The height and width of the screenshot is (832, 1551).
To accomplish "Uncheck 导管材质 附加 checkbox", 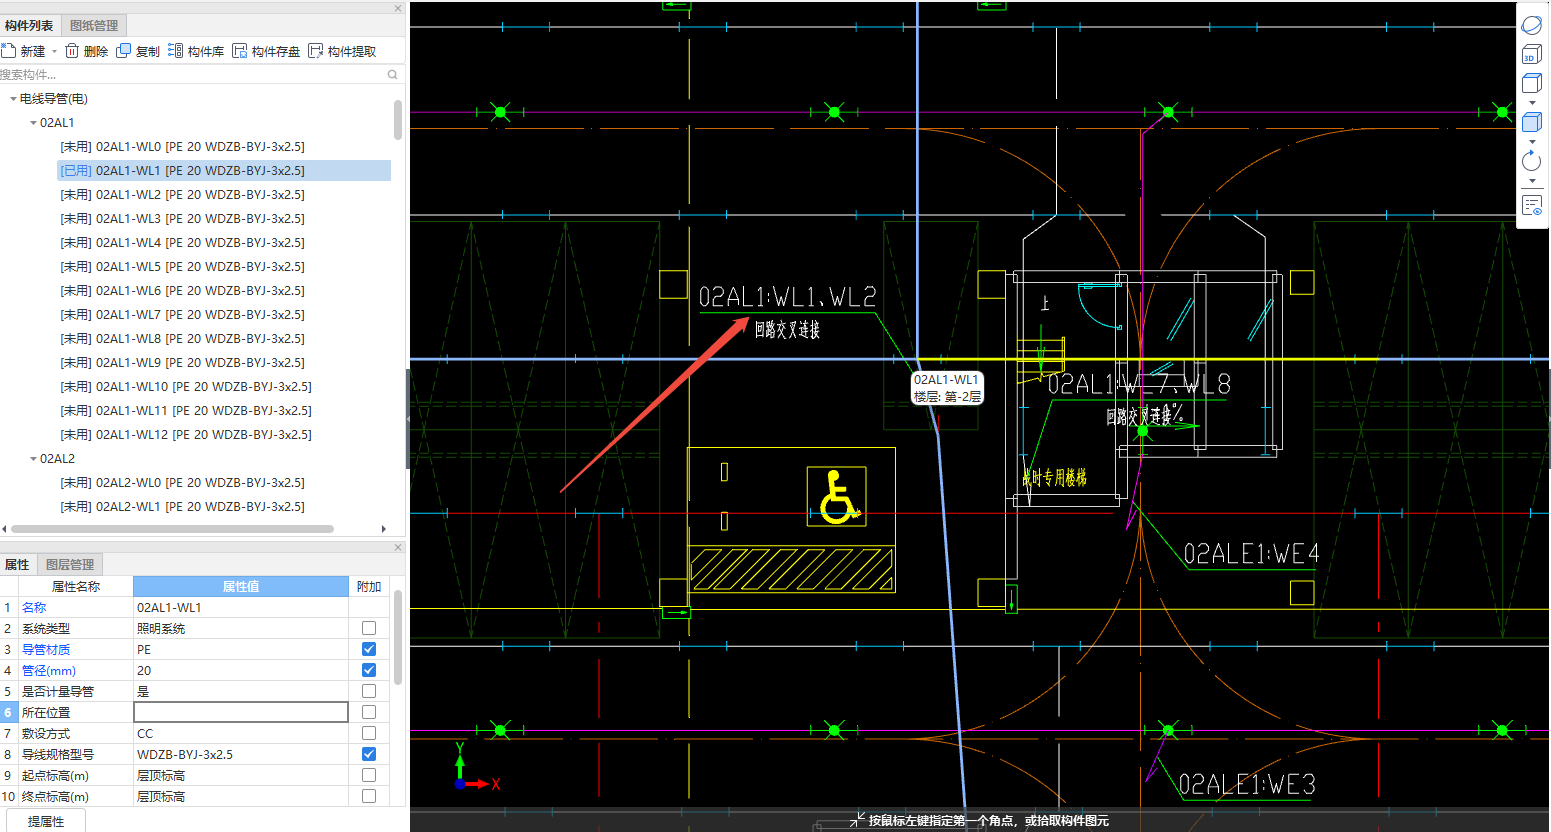I will click(369, 649).
